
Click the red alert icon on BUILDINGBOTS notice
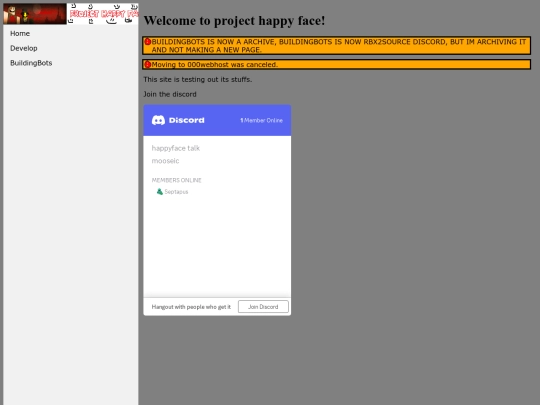pos(147,42)
